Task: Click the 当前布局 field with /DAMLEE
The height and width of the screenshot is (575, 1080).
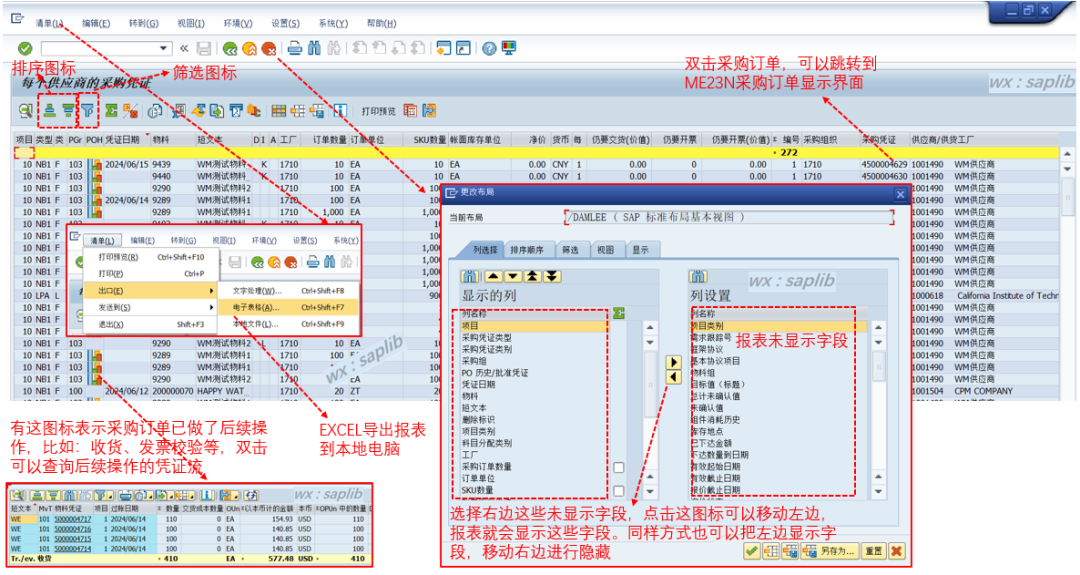Action: [x=729, y=217]
